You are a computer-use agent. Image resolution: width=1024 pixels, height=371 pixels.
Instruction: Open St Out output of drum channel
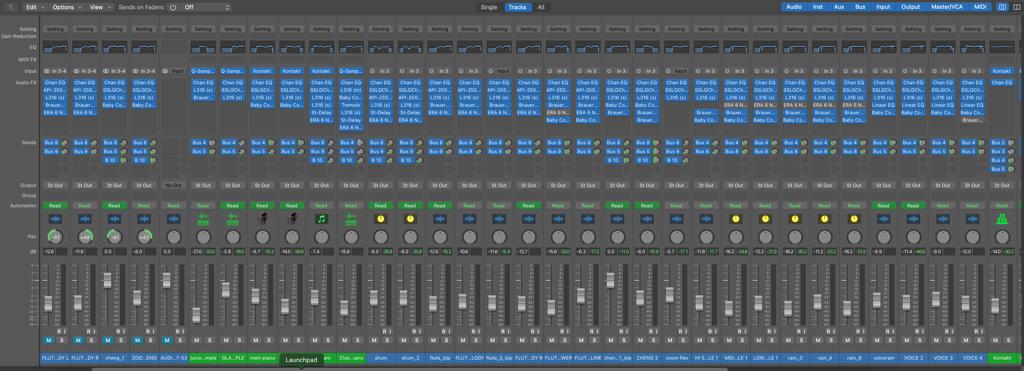(x=380, y=186)
